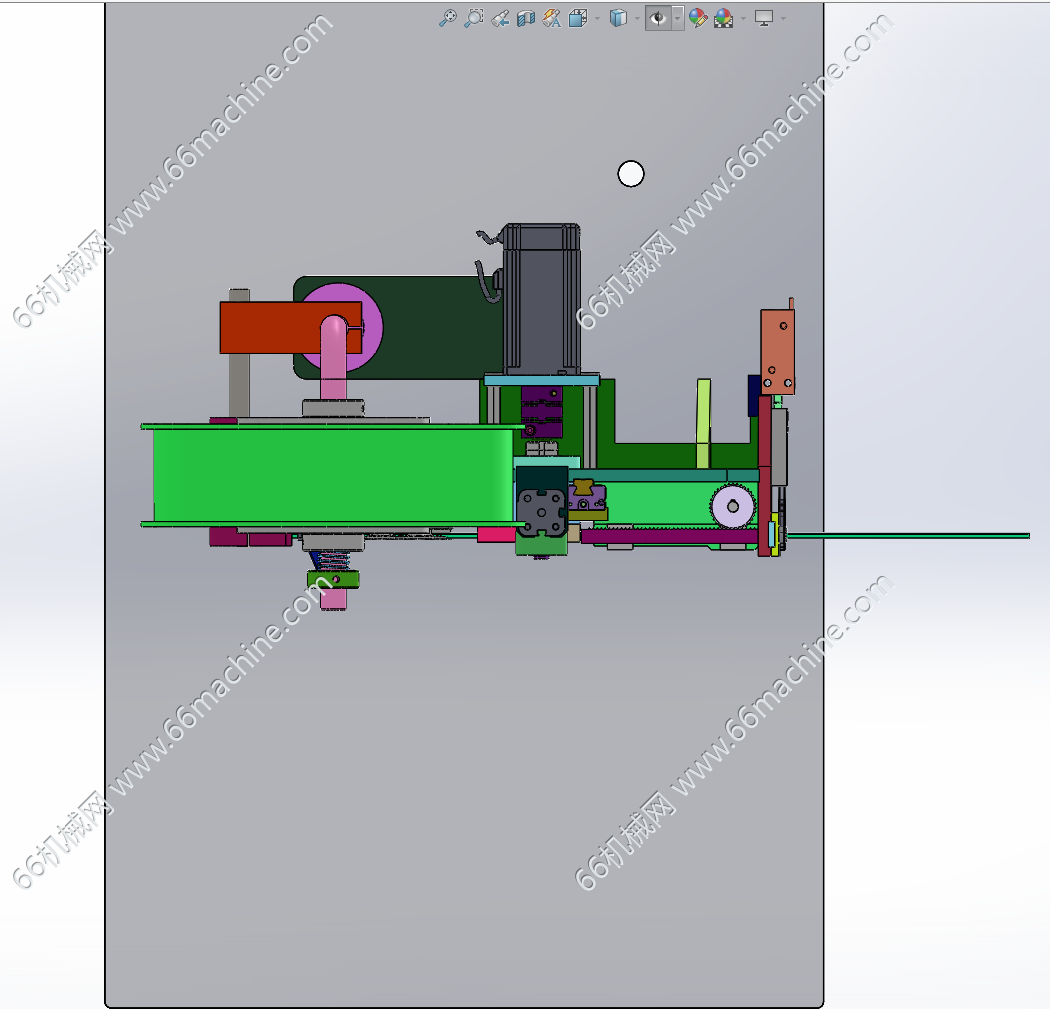Activate the Section View tool
The height and width of the screenshot is (1009, 1050).
click(x=526, y=19)
